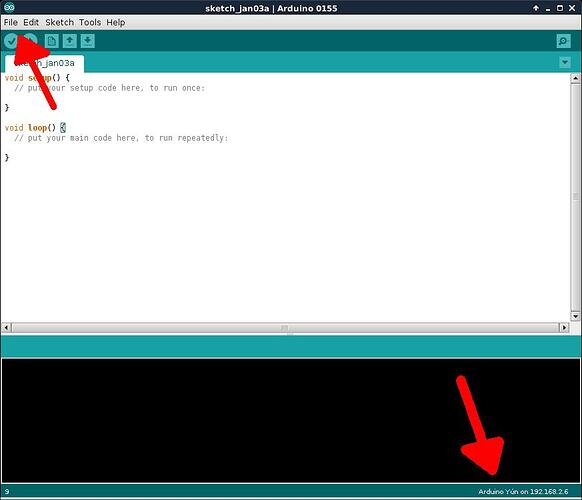Maximize the Arduino window
This screenshot has width=582, height=500.
(x=560, y=8)
